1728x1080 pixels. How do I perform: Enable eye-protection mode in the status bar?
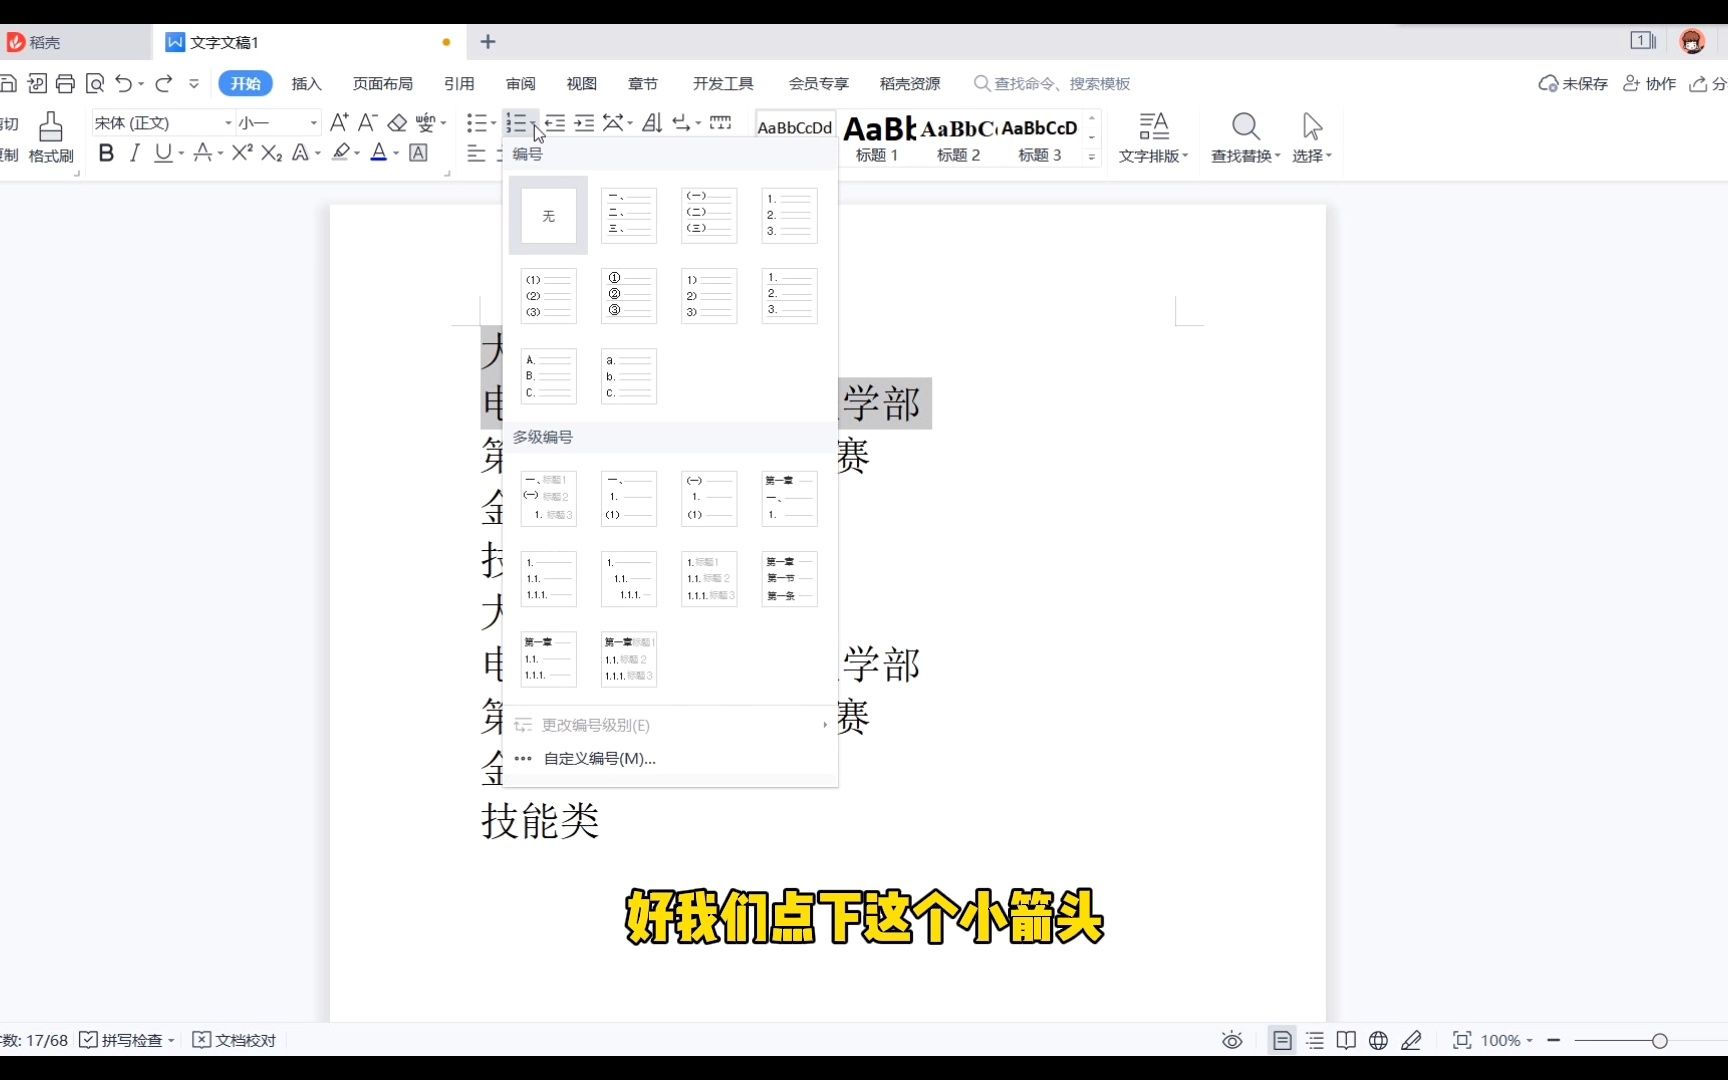coord(1231,1040)
